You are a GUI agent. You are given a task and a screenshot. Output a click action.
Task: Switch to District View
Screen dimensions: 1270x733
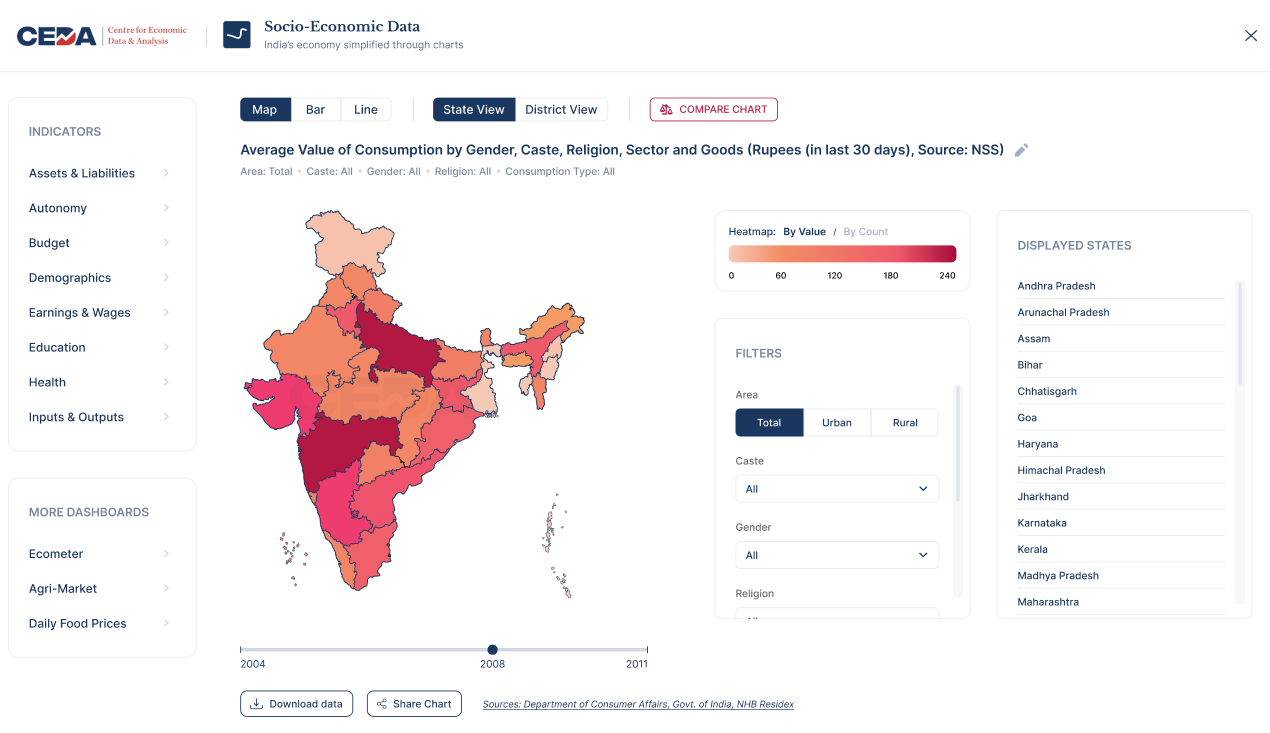point(561,110)
